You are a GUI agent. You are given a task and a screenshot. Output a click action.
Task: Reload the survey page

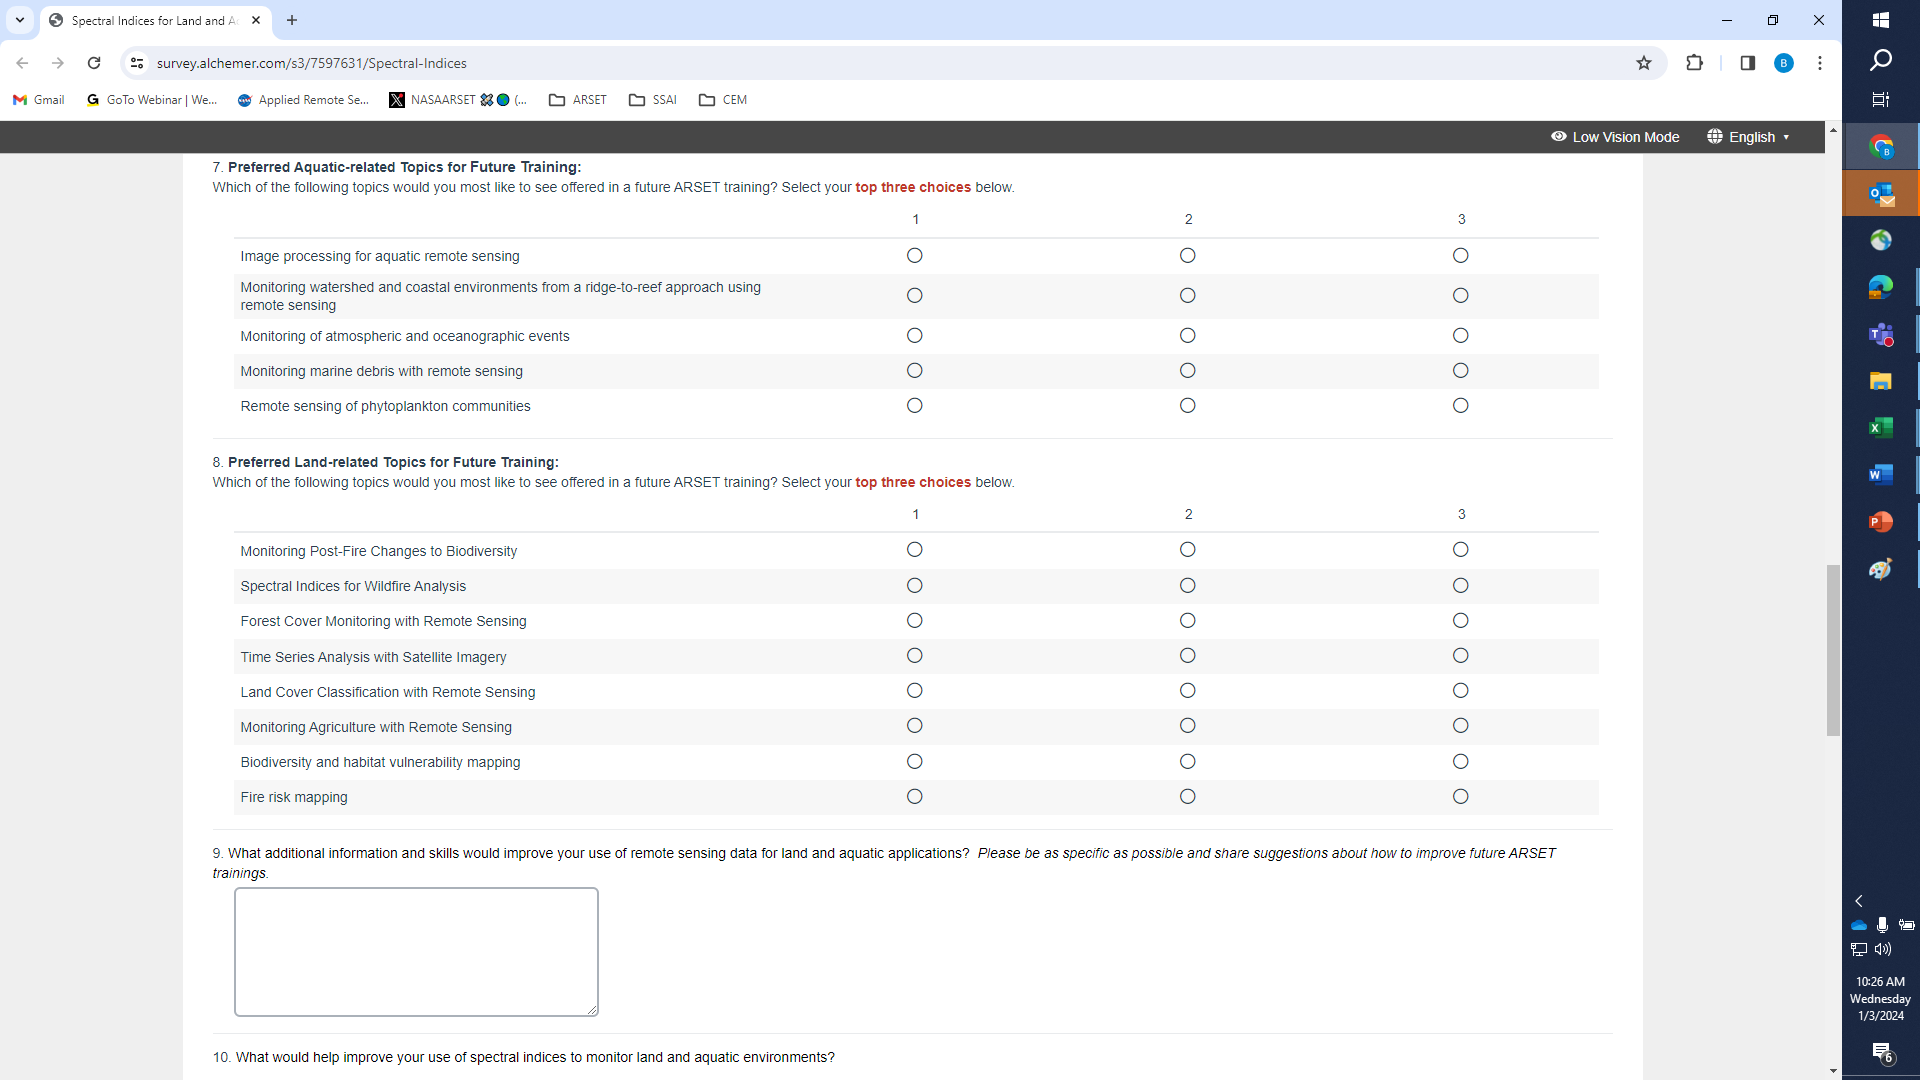94,63
